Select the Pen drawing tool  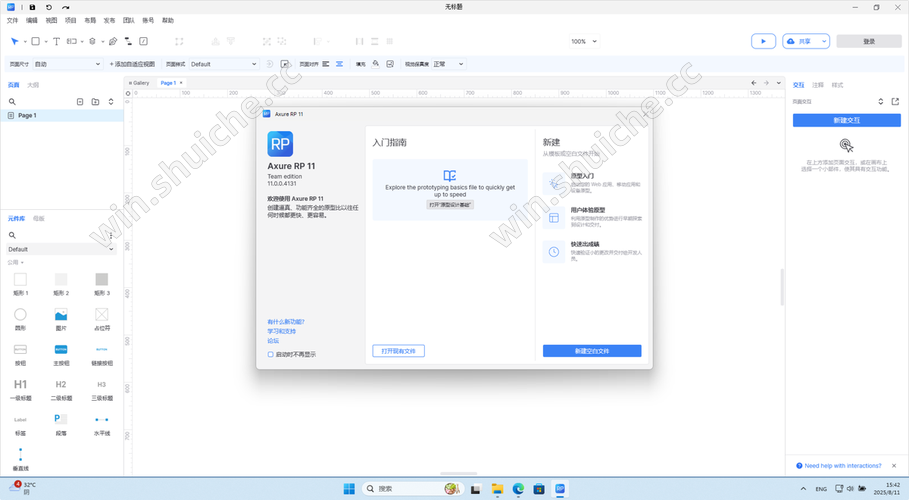[x=113, y=41]
